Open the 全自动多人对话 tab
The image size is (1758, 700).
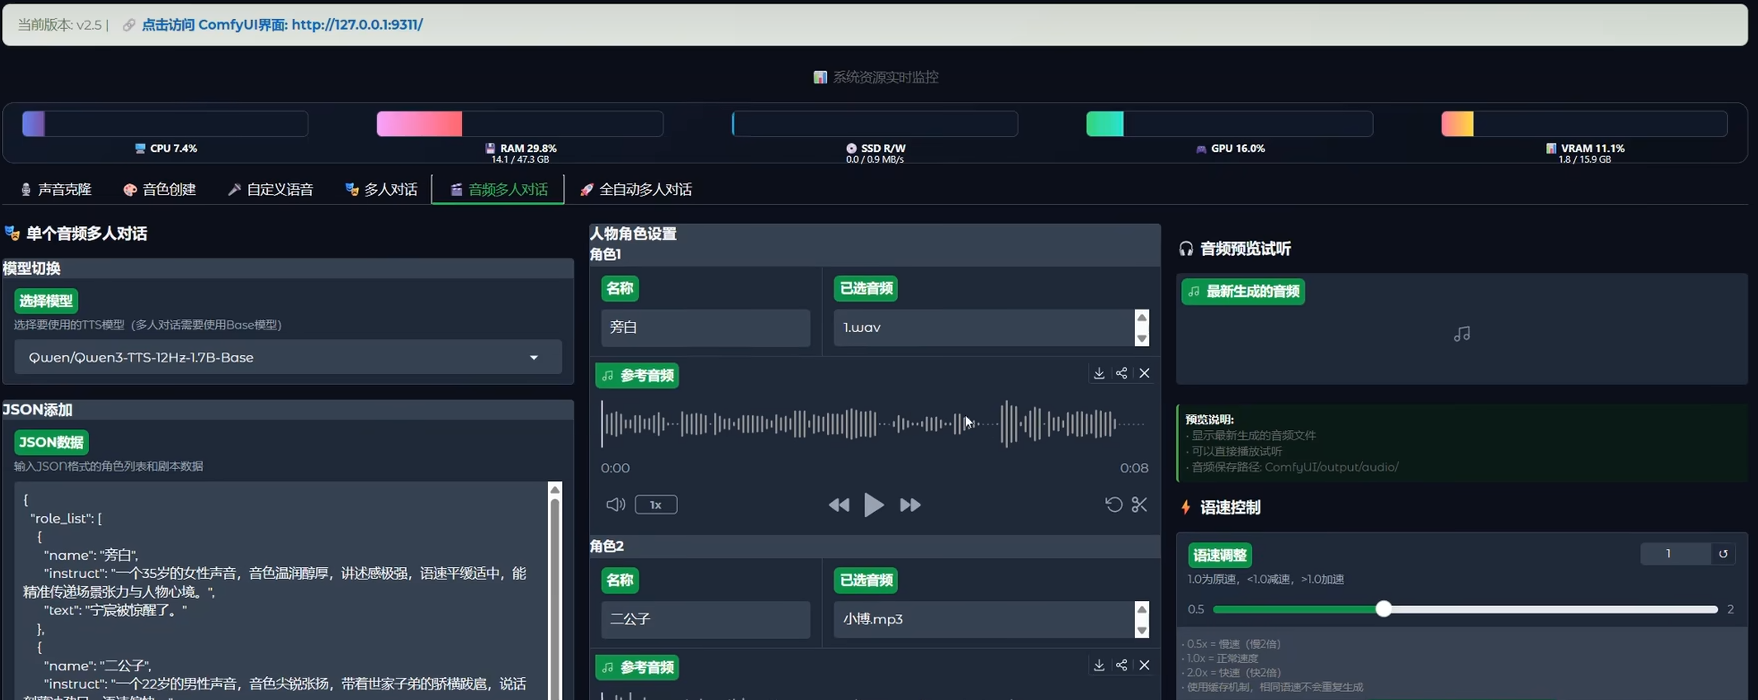(636, 189)
